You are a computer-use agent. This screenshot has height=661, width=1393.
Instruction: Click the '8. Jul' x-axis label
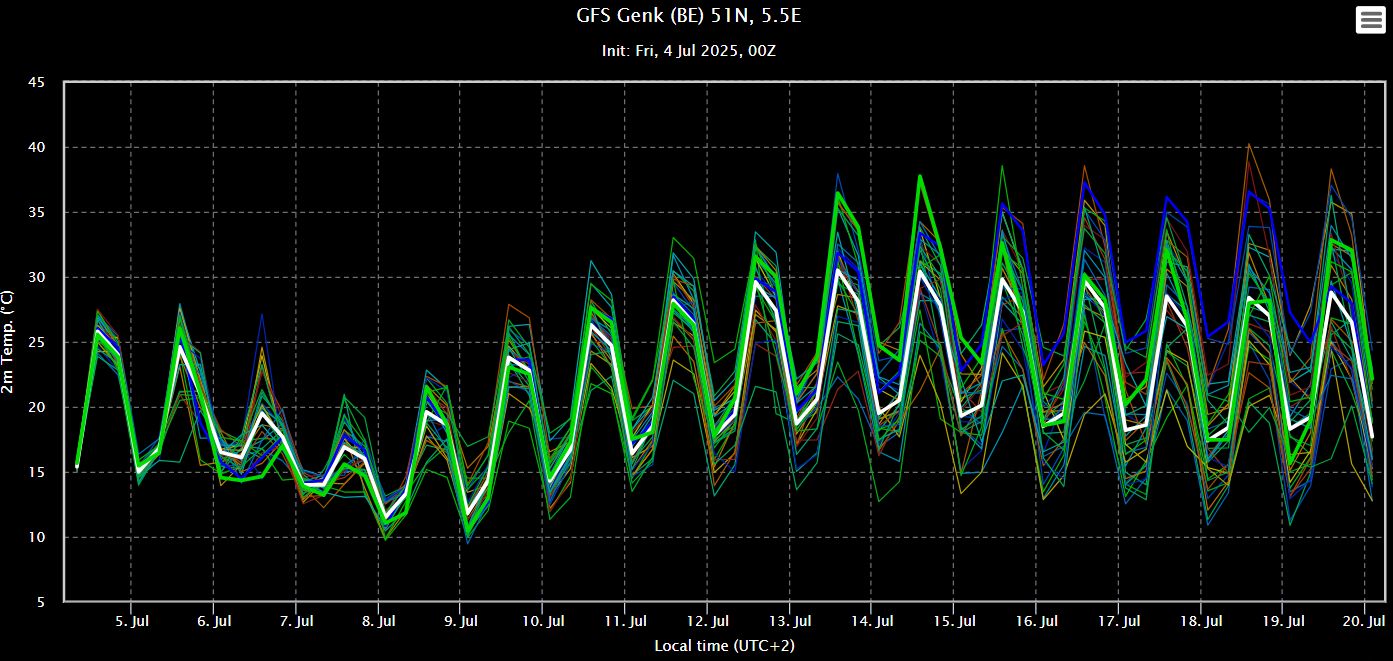[x=378, y=621]
